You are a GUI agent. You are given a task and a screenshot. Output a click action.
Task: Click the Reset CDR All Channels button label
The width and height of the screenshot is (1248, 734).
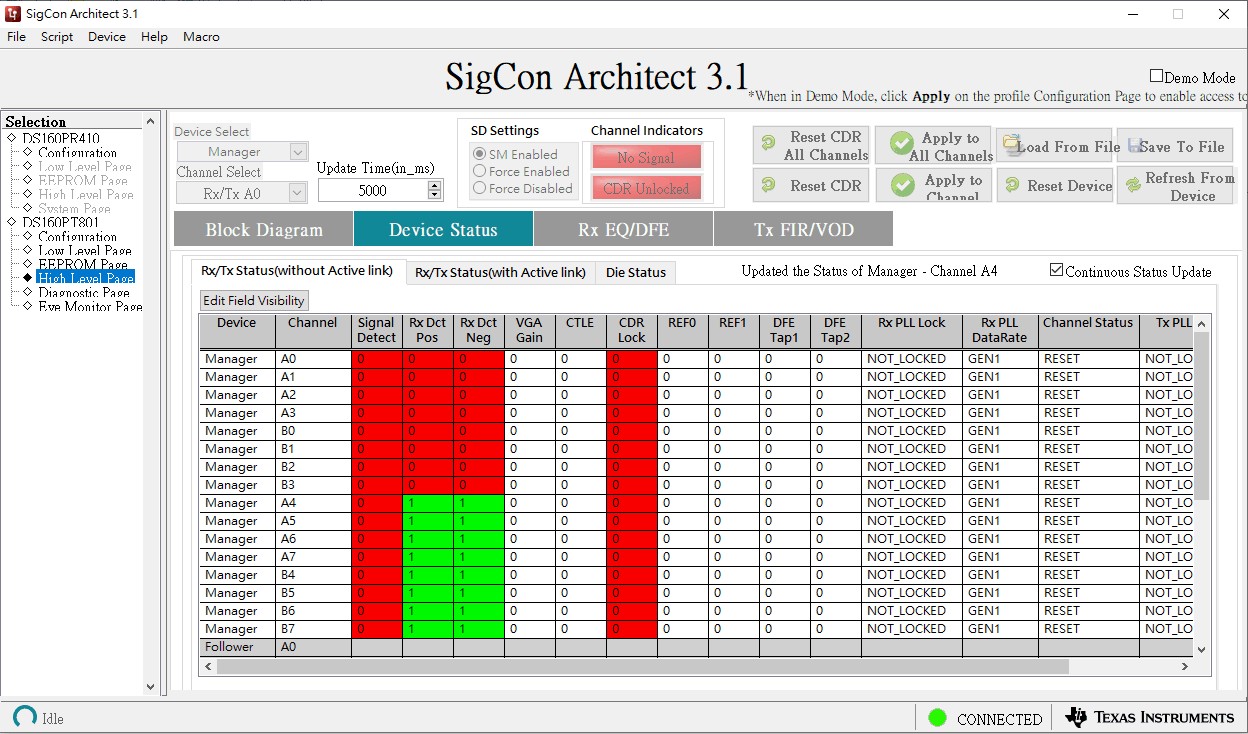tap(826, 145)
